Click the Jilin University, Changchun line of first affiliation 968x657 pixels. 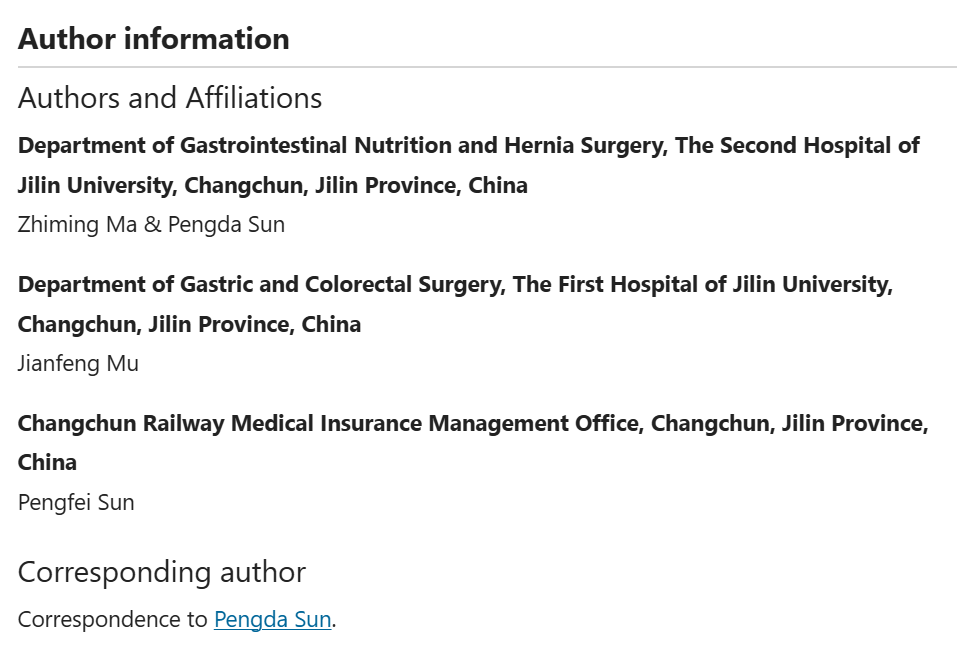273,185
